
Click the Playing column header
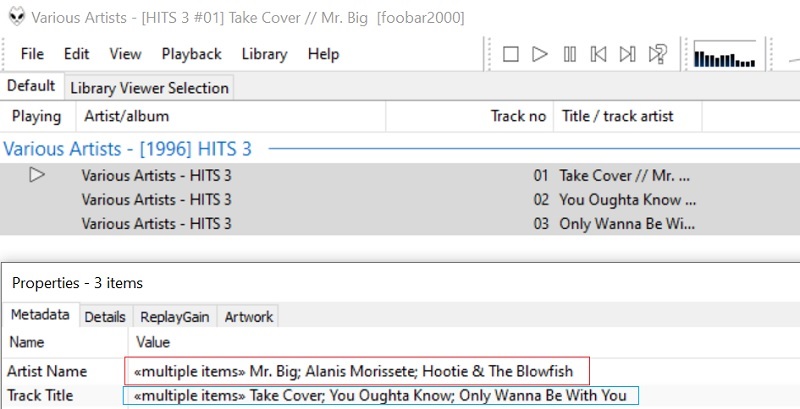click(x=37, y=116)
